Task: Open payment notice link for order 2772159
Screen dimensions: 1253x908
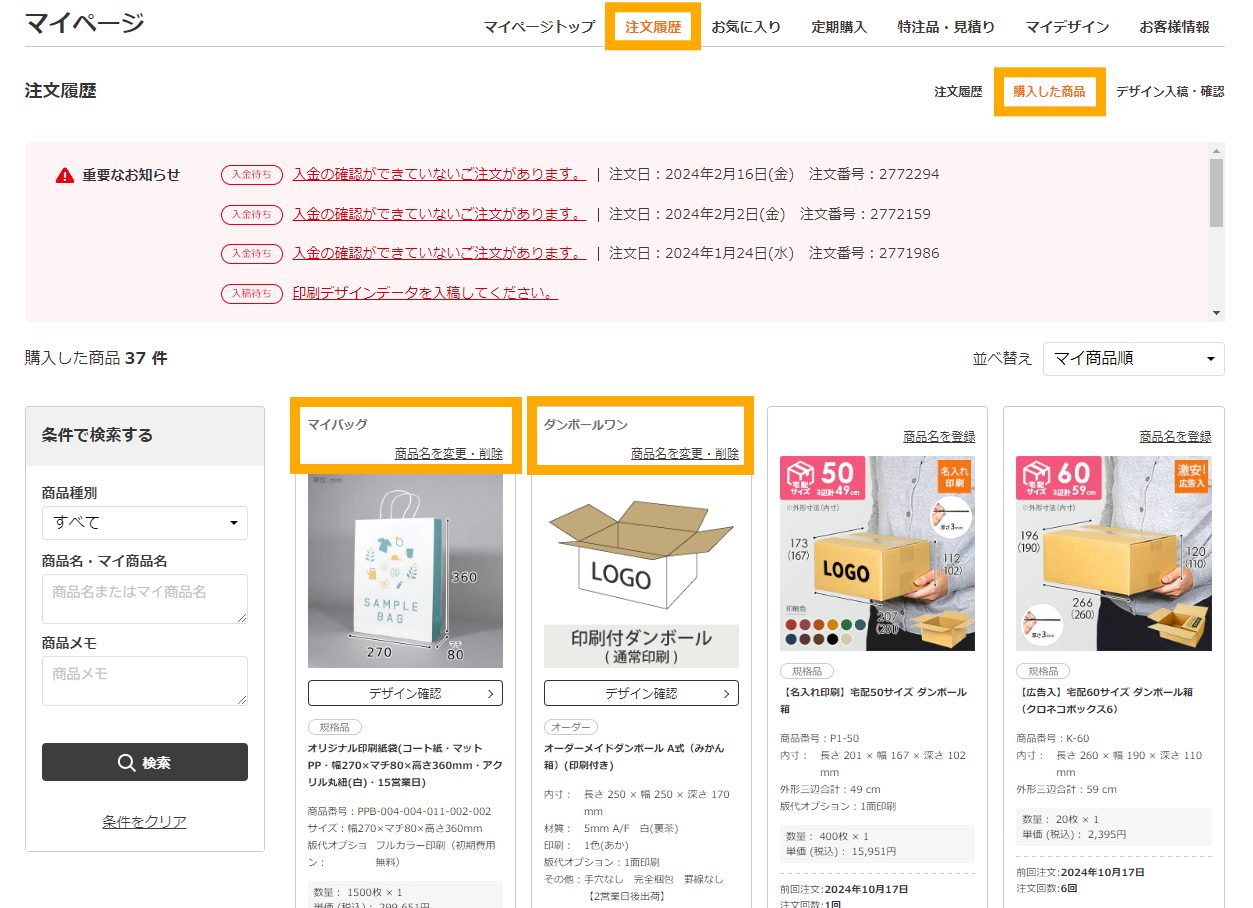Action: click(439, 213)
